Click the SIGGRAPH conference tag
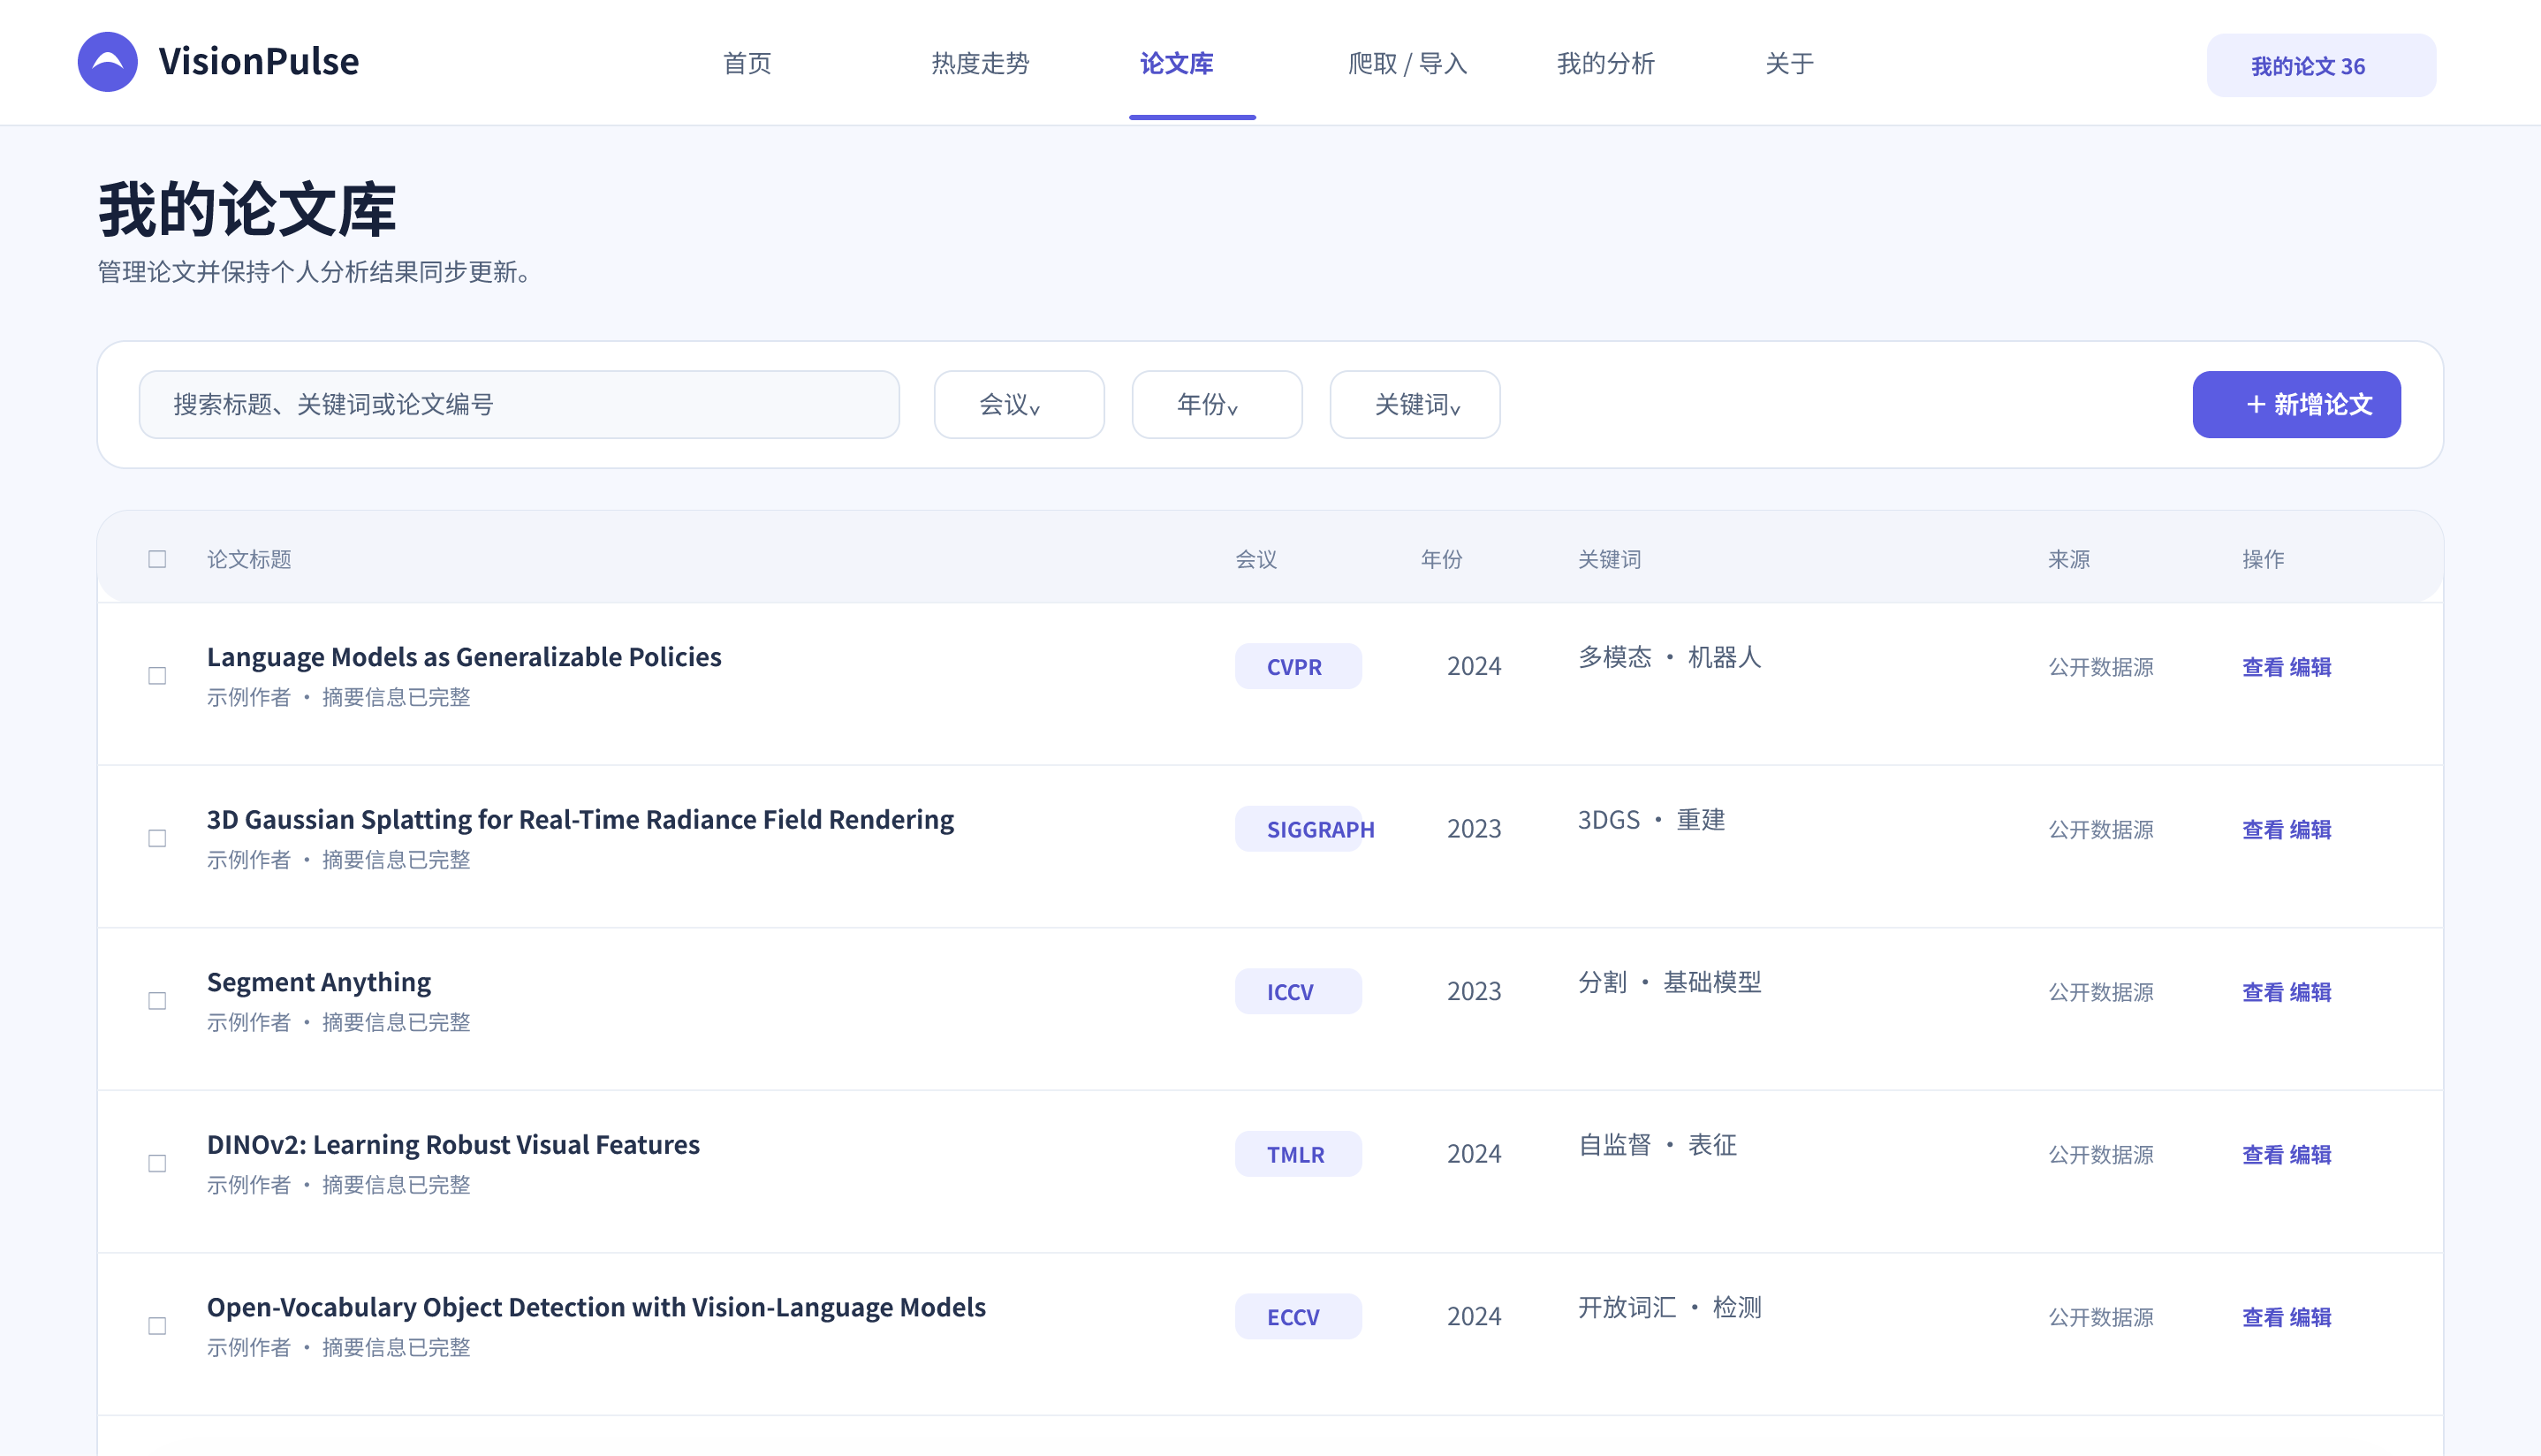 tap(1298, 830)
